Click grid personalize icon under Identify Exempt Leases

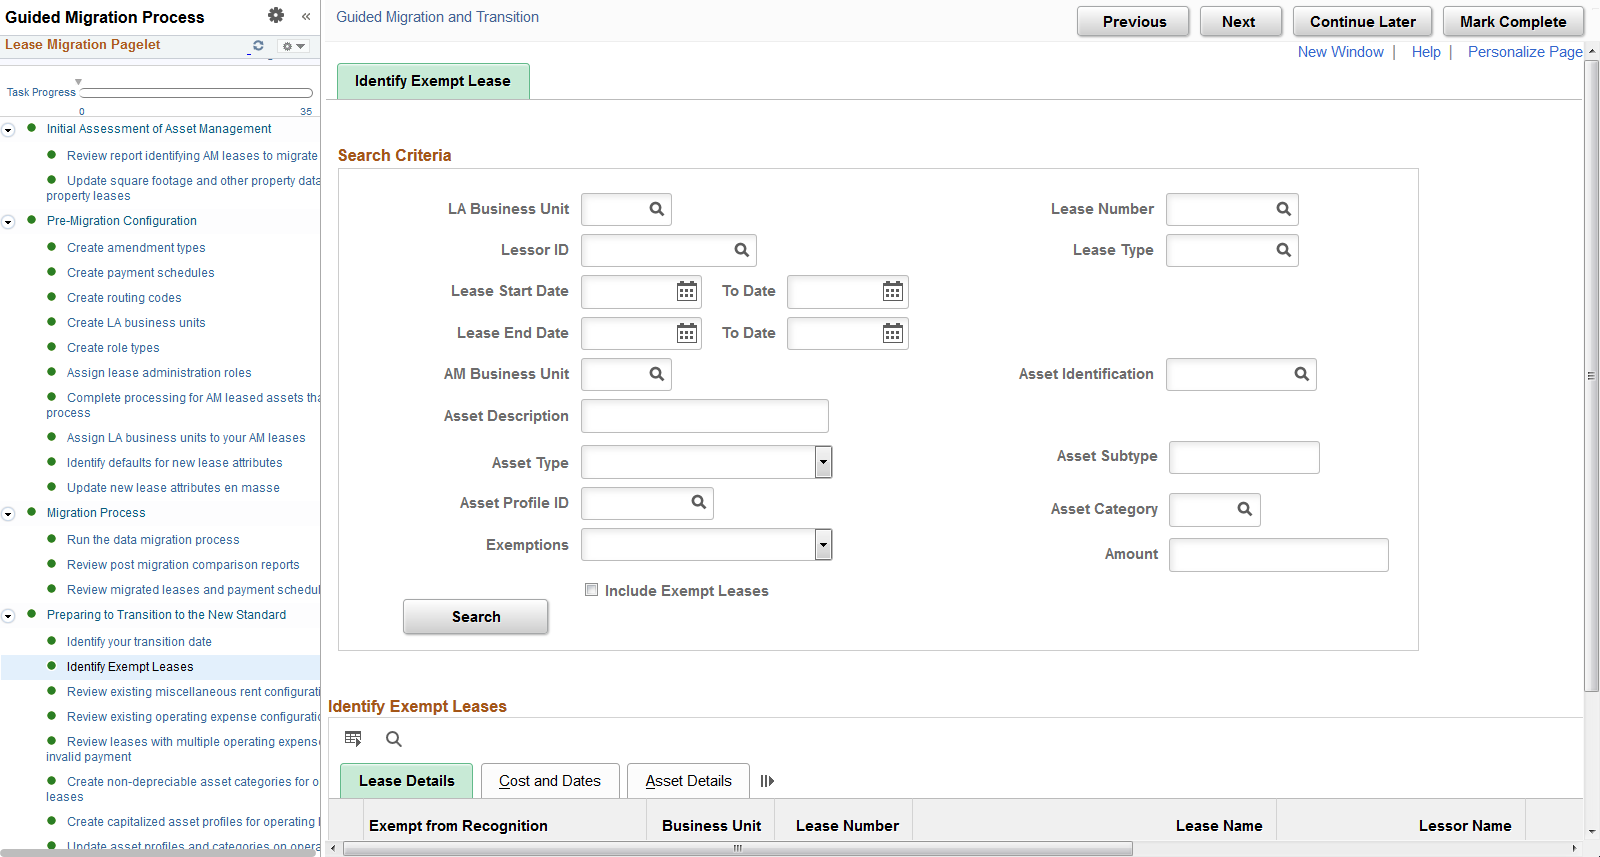[353, 739]
